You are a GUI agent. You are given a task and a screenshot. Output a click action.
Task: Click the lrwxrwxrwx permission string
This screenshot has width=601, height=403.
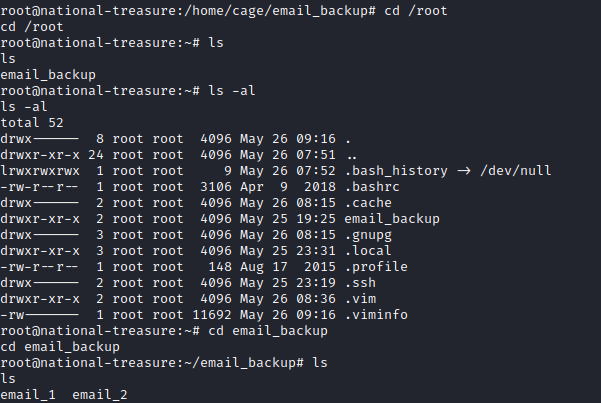[x=40, y=171]
